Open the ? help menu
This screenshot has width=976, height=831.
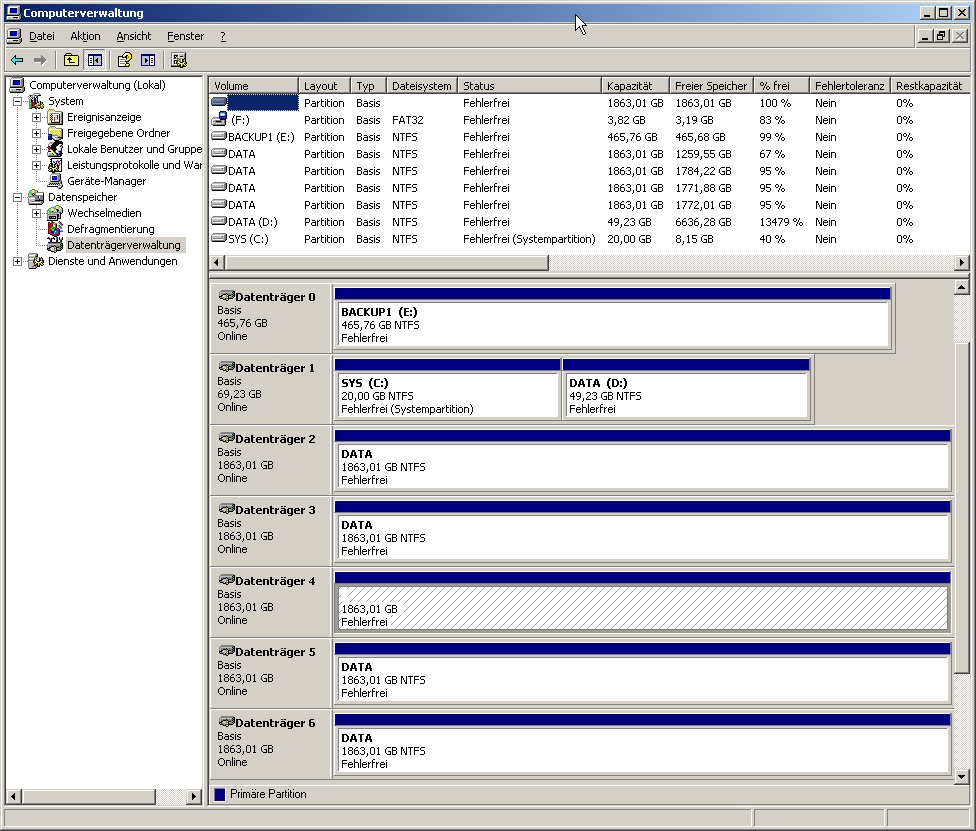tap(223, 36)
